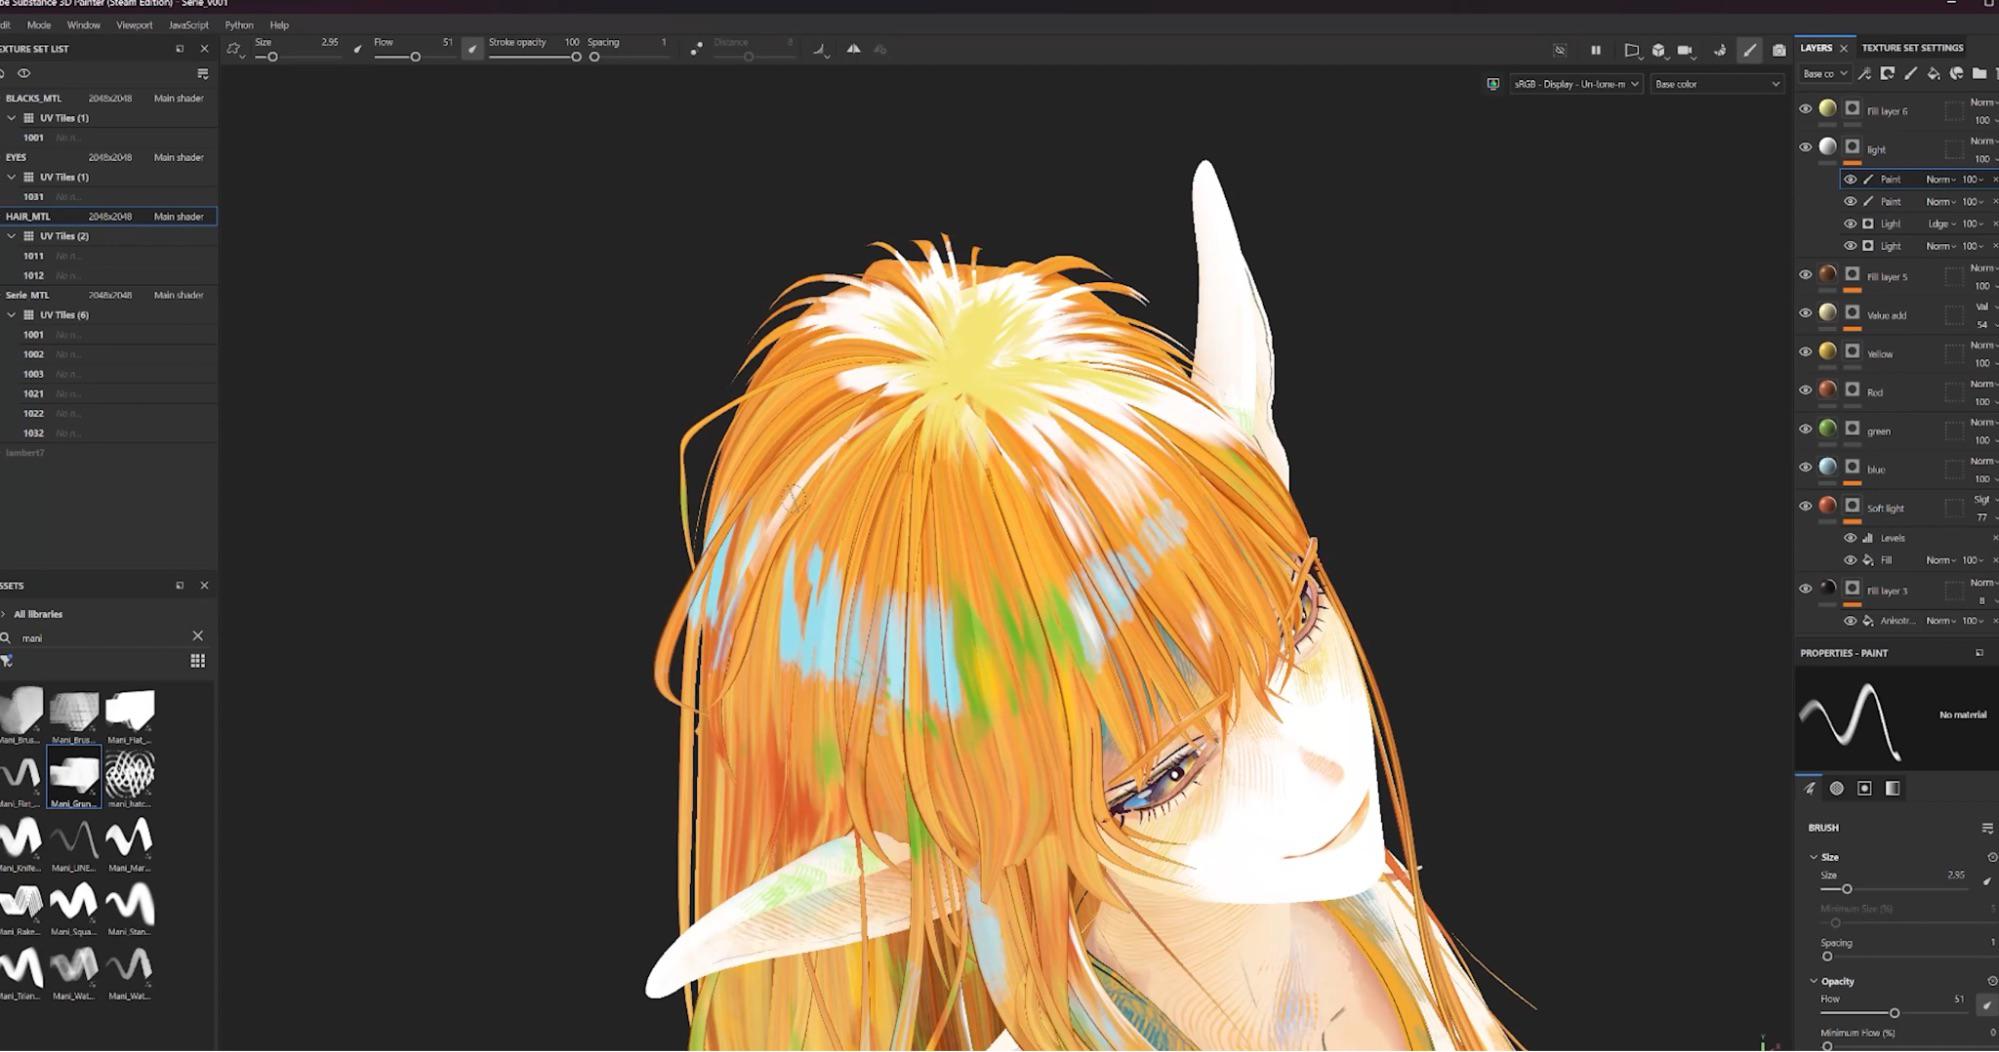Screen dimensions: 1999x1052
Task: Add effect with magic wand icon
Action: click(1865, 73)
